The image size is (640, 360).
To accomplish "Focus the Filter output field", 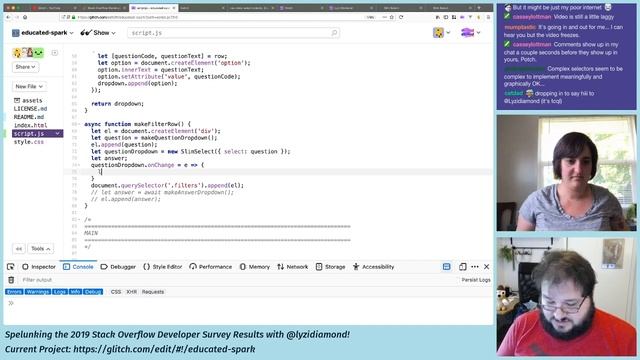I will click(x=237, y=280).
